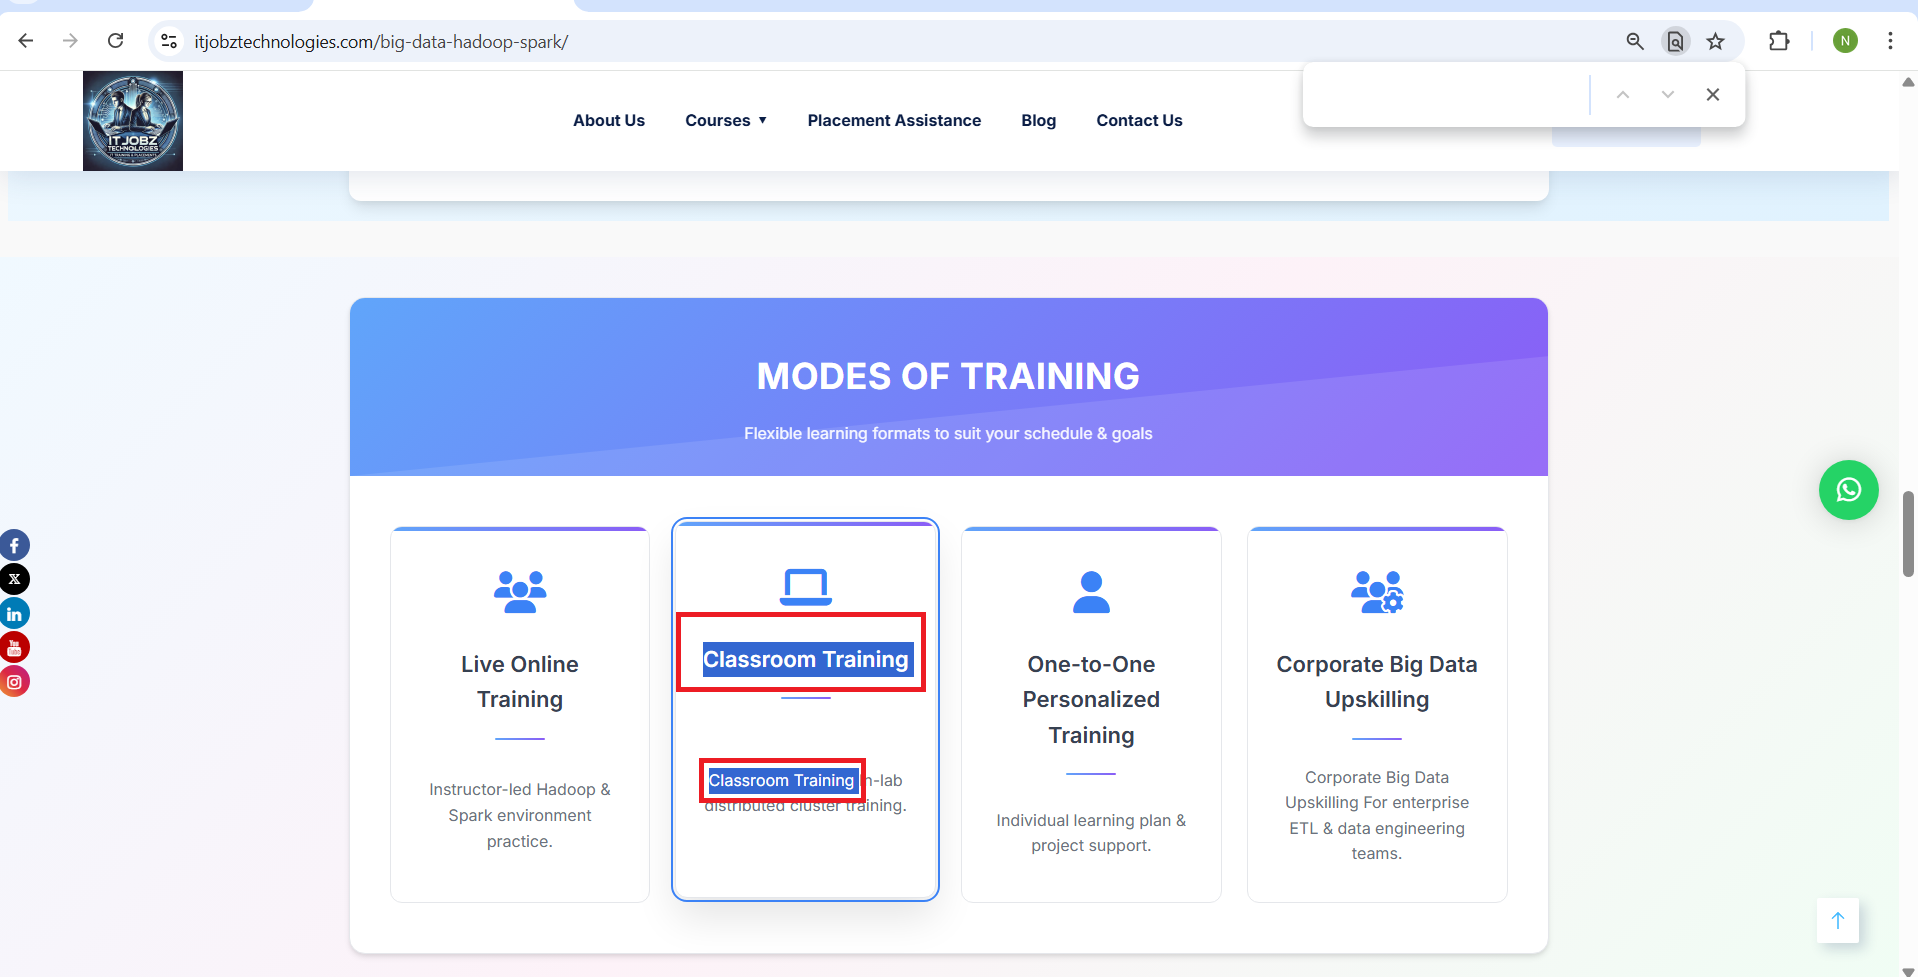Click the scroll-to-top arrow button
The width and height of the screenshot is (1918, 977).
tap(1837, 920)
